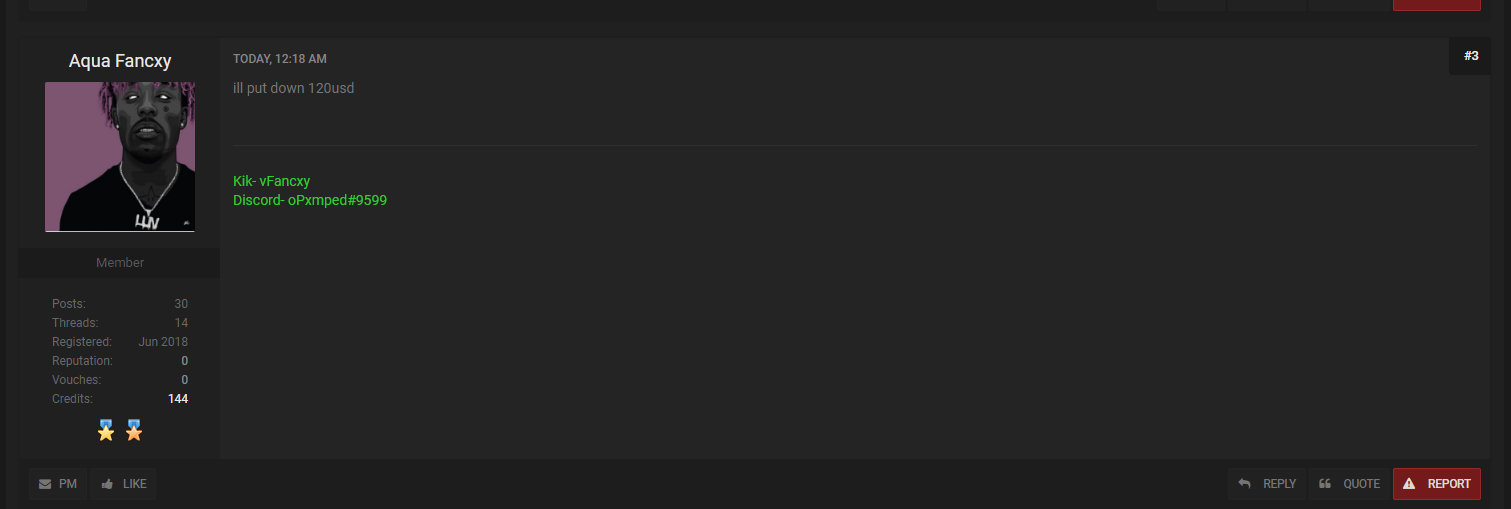Select the Kik- vFancxy signature line
This screenshot has width=1511, height=509.
click(x=271, y=181)
